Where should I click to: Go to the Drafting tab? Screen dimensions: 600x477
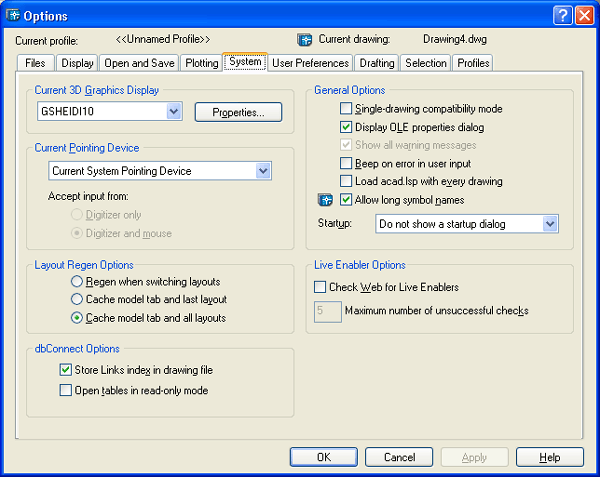tap(375, 63)
